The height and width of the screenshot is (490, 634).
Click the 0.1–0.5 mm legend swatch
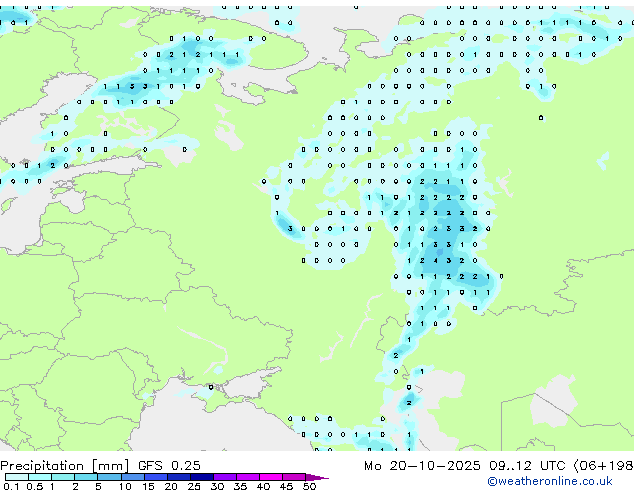click(x=17, y=477)
